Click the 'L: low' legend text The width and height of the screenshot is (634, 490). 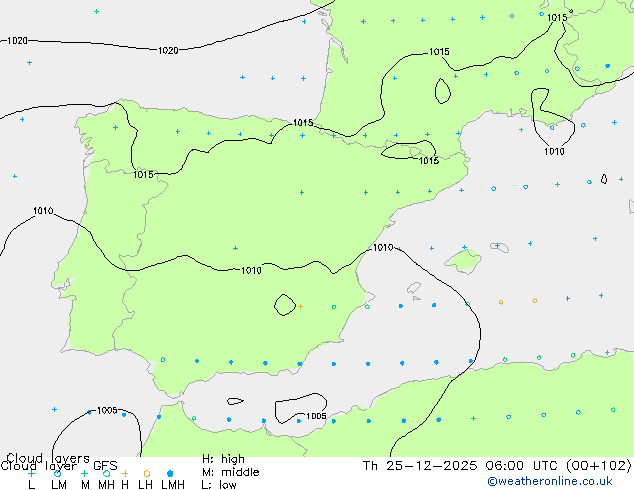click(219, 485)
